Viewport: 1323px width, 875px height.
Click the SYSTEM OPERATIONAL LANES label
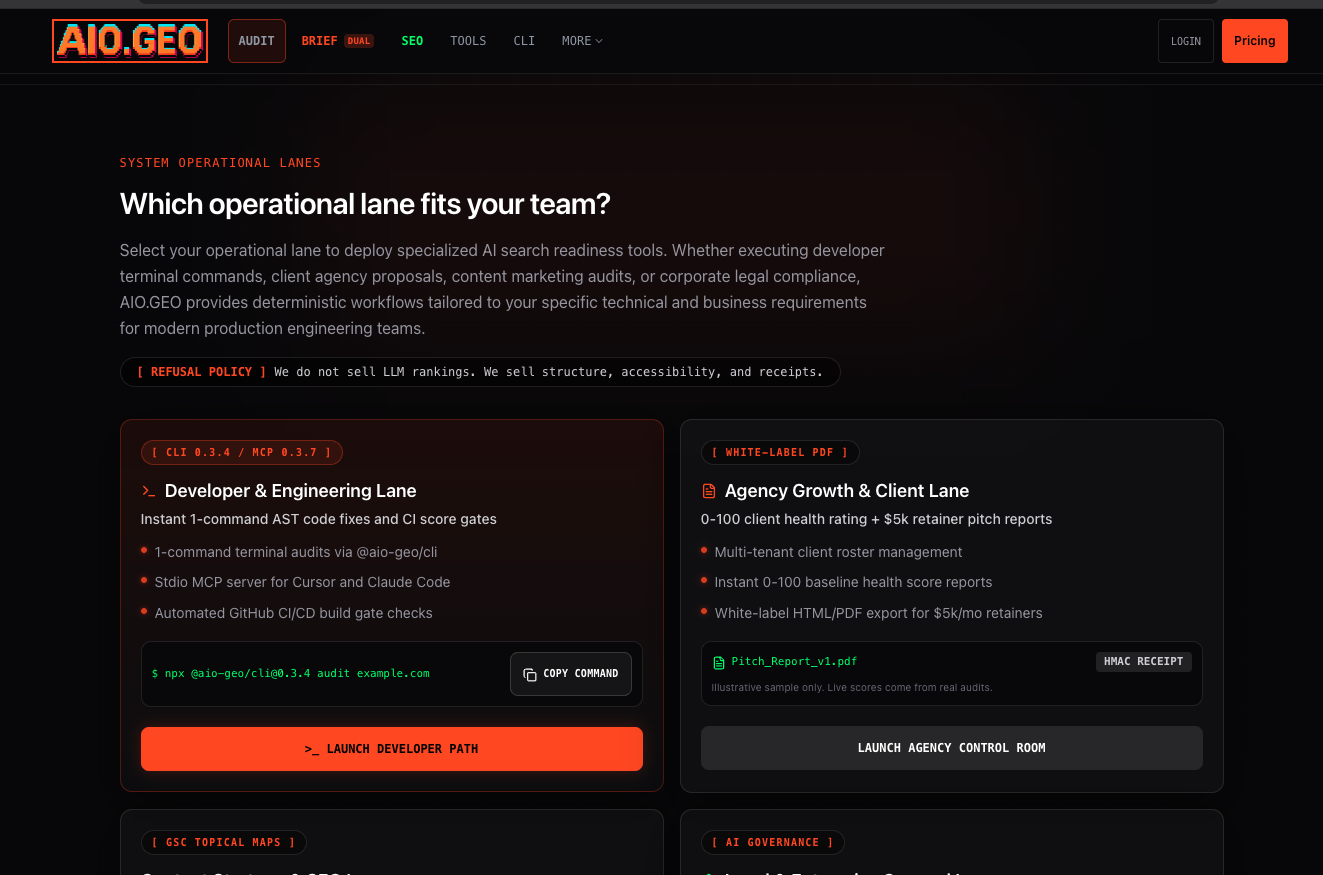220,163
